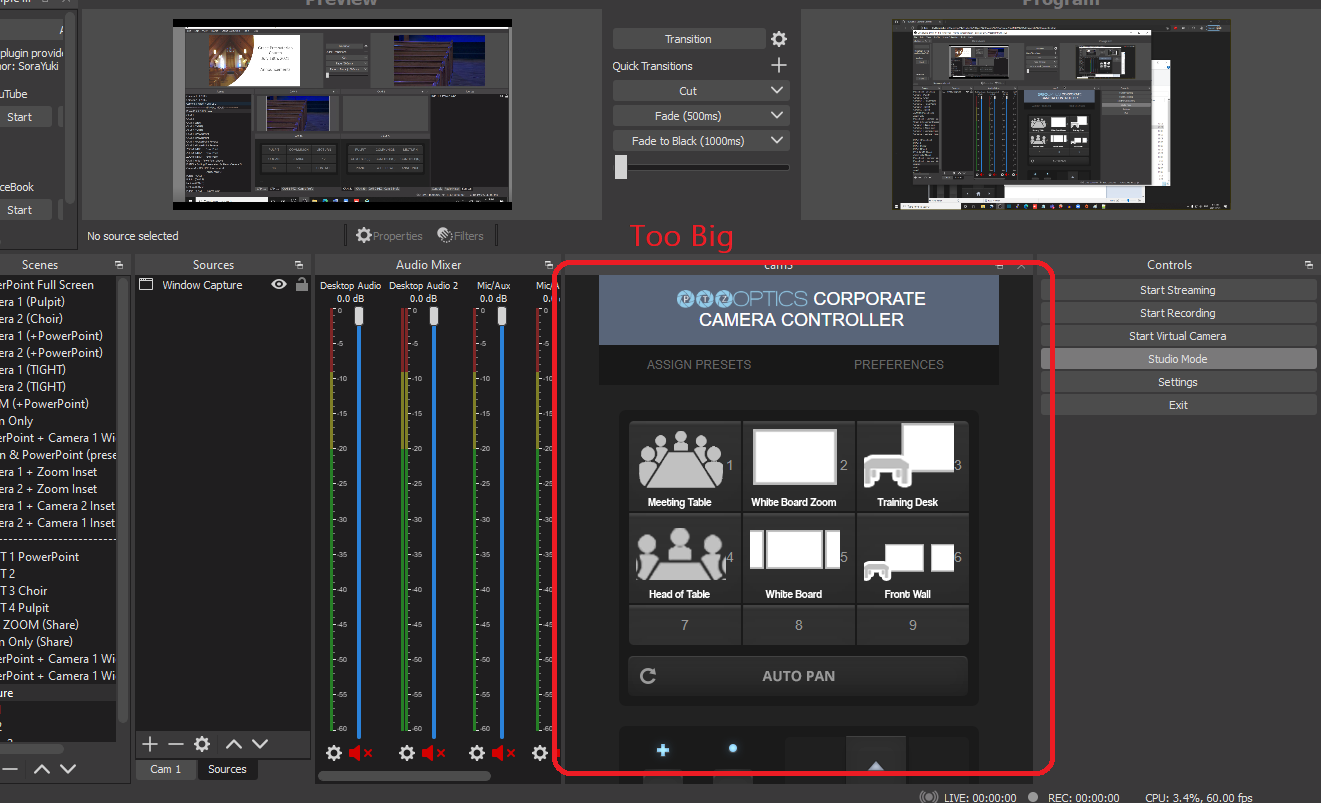
Task: Open Settings from Controls
Action: tap(1178, 382)
